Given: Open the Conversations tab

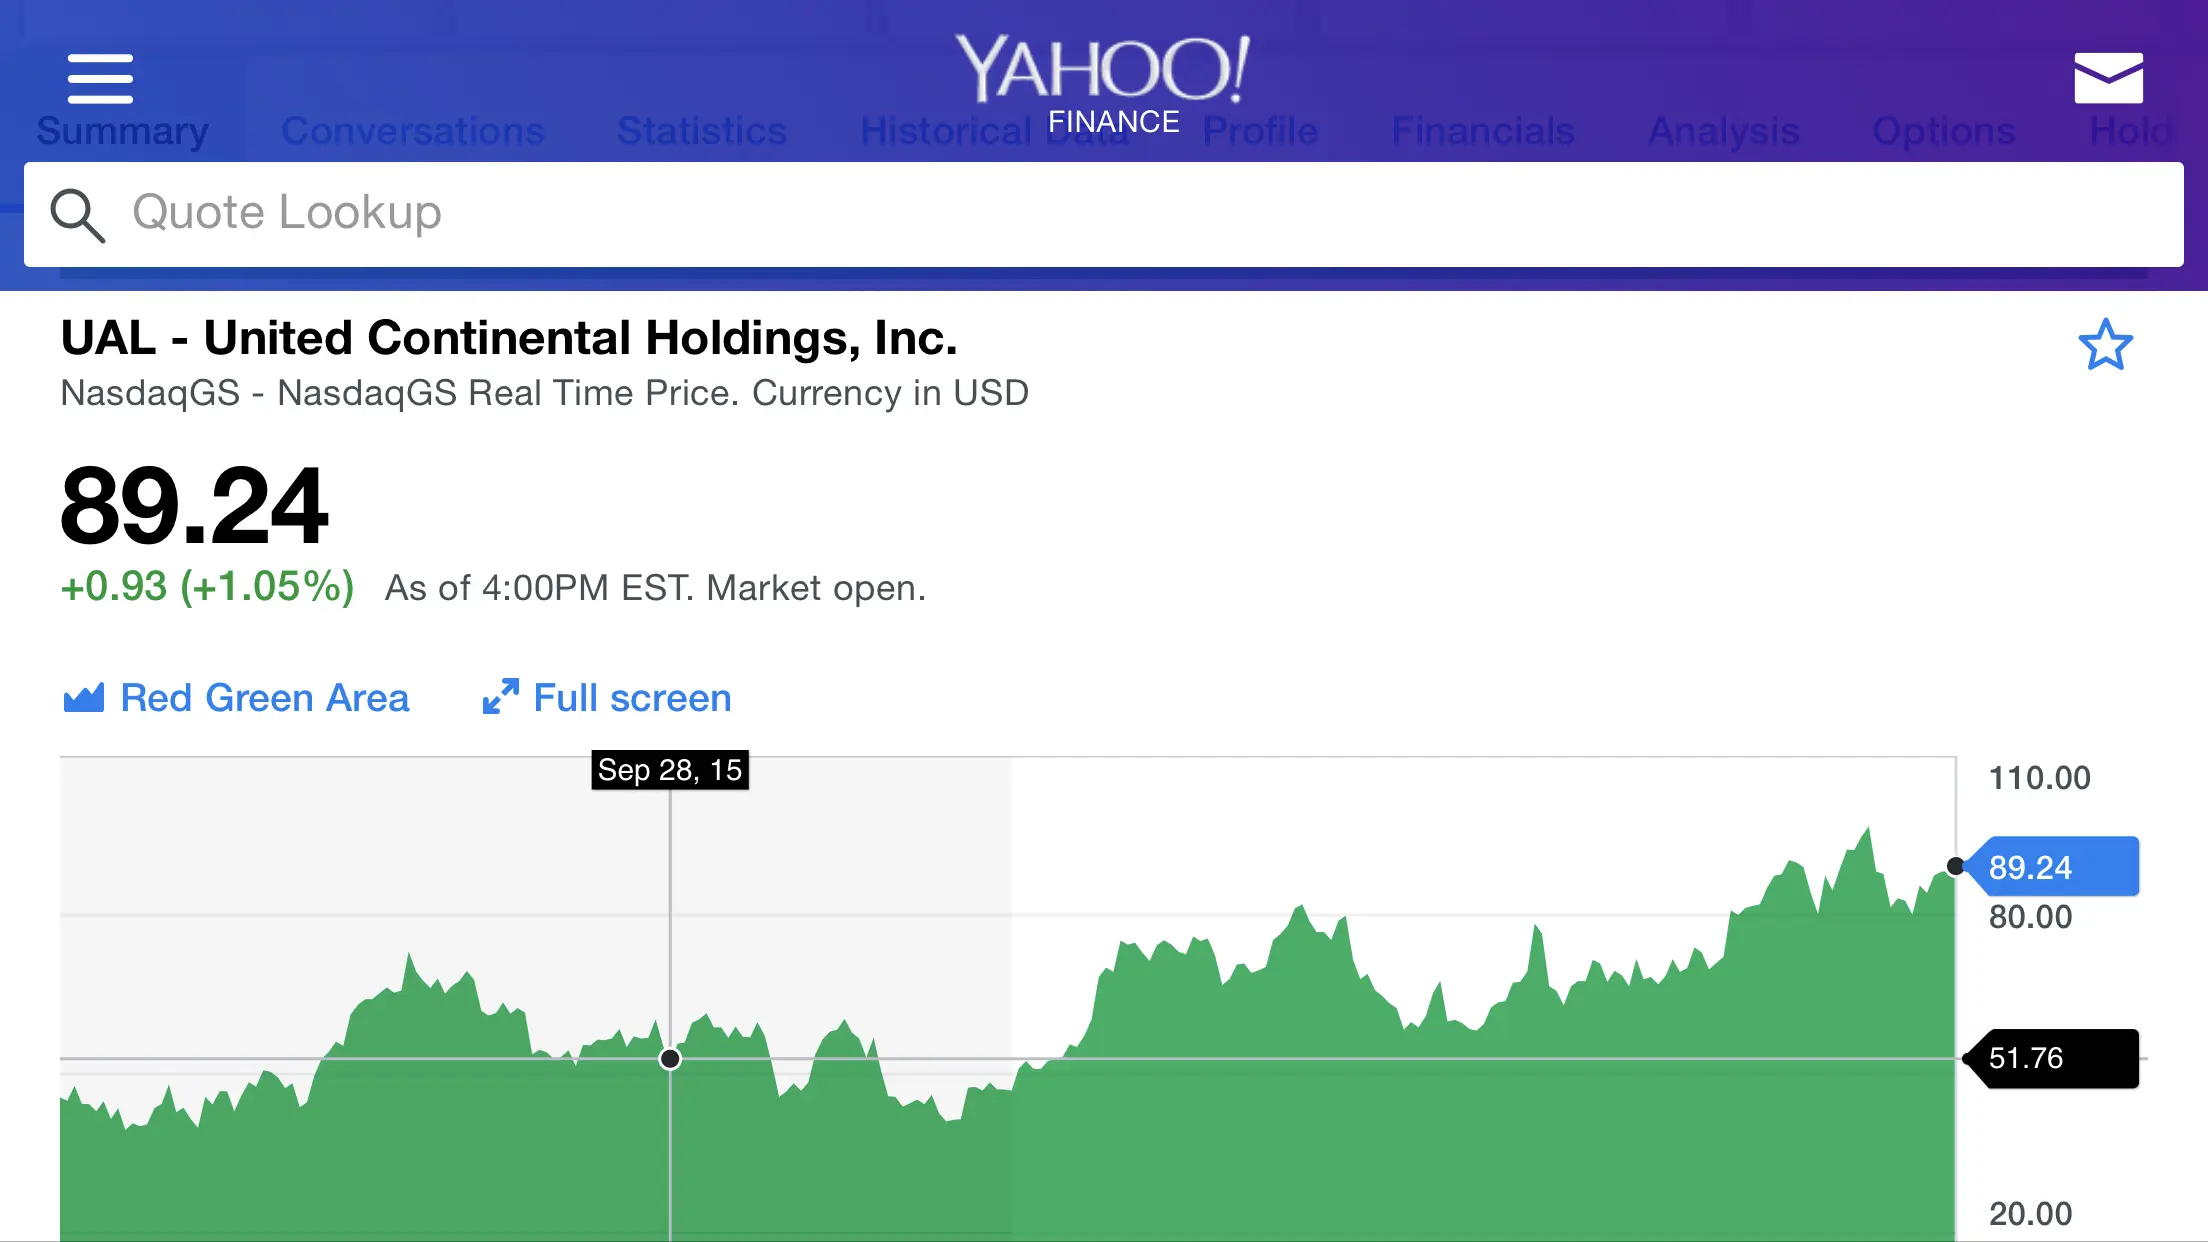Looking at the screenshot, I should (413, 132).
